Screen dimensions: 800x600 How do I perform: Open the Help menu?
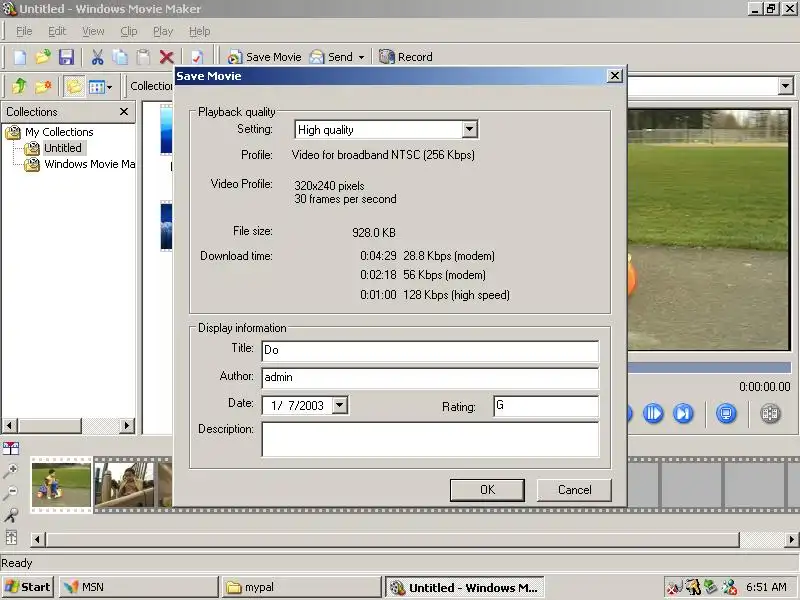pos(199,31)
